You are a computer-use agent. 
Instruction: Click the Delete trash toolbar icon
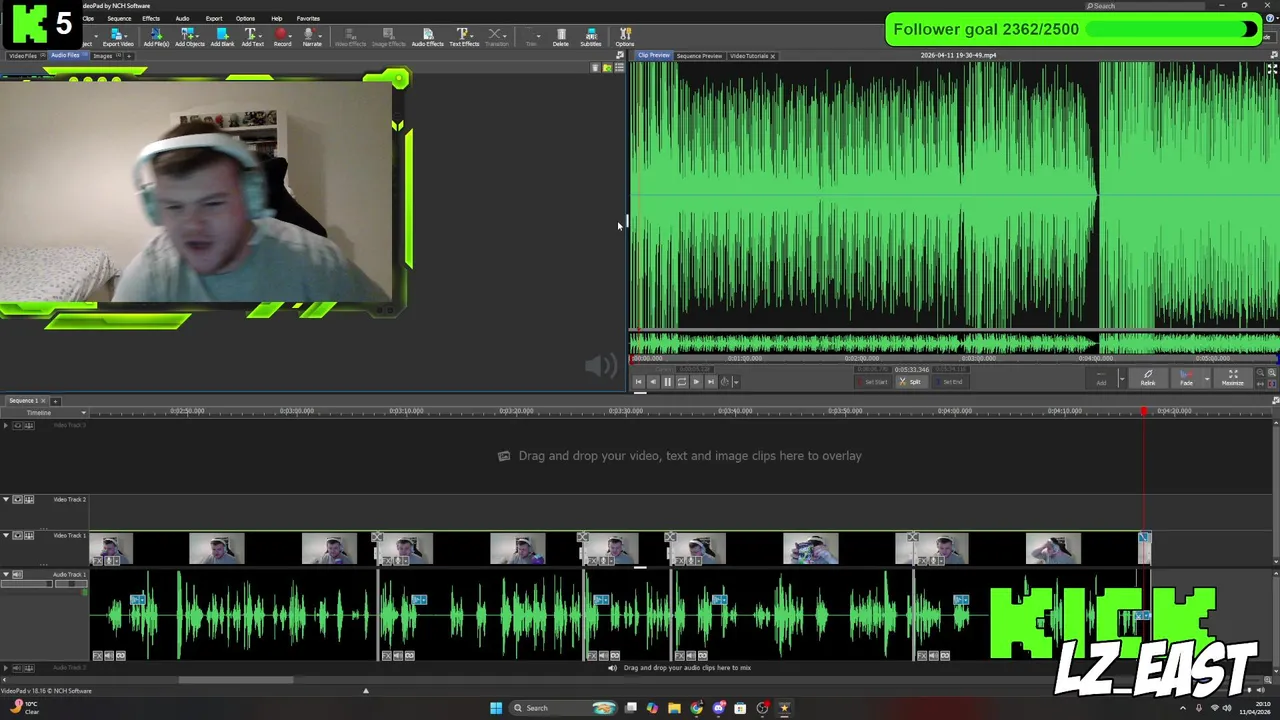coord(561,38)
